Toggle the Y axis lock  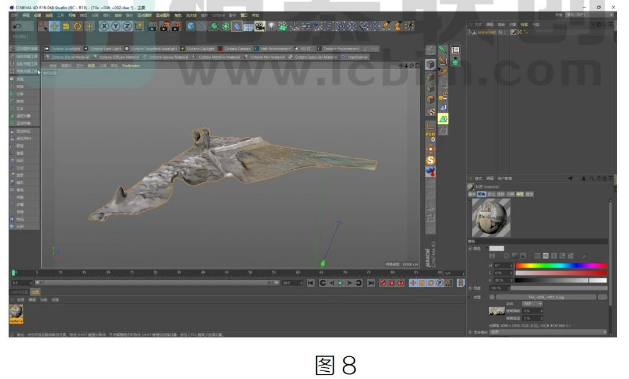coord(116,26)
